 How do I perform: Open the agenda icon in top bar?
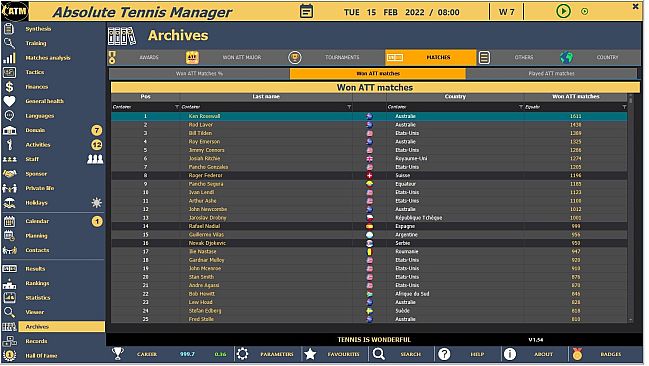pos(306,11)
